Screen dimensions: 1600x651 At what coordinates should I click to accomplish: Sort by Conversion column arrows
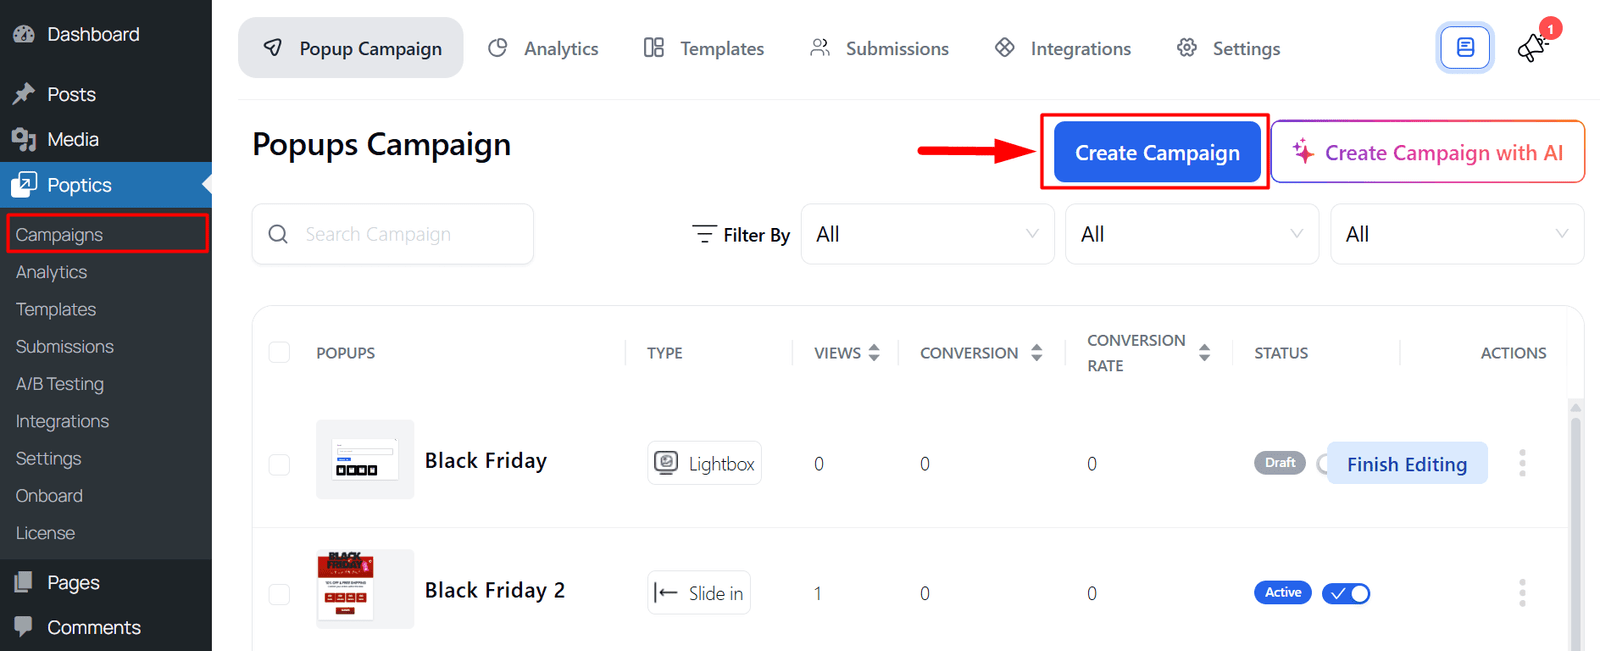(x=1036, y=353)
